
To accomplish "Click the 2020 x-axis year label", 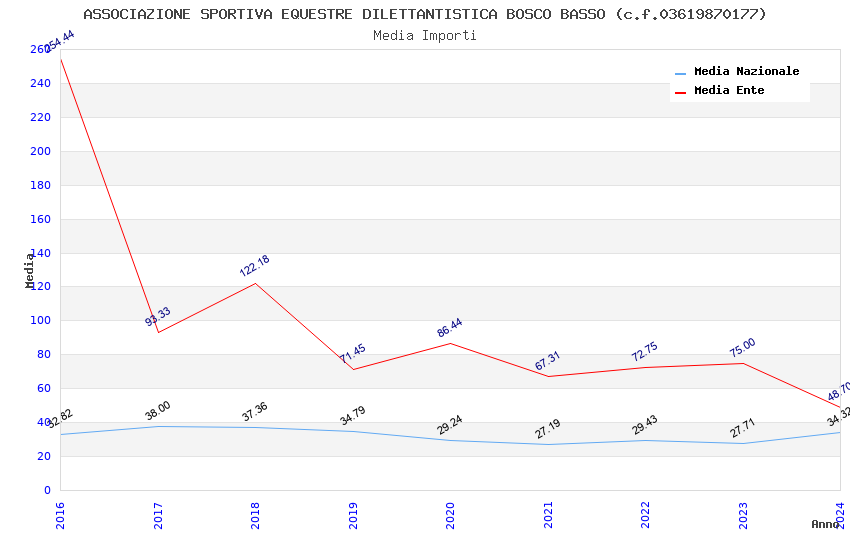I will [450, 515].
